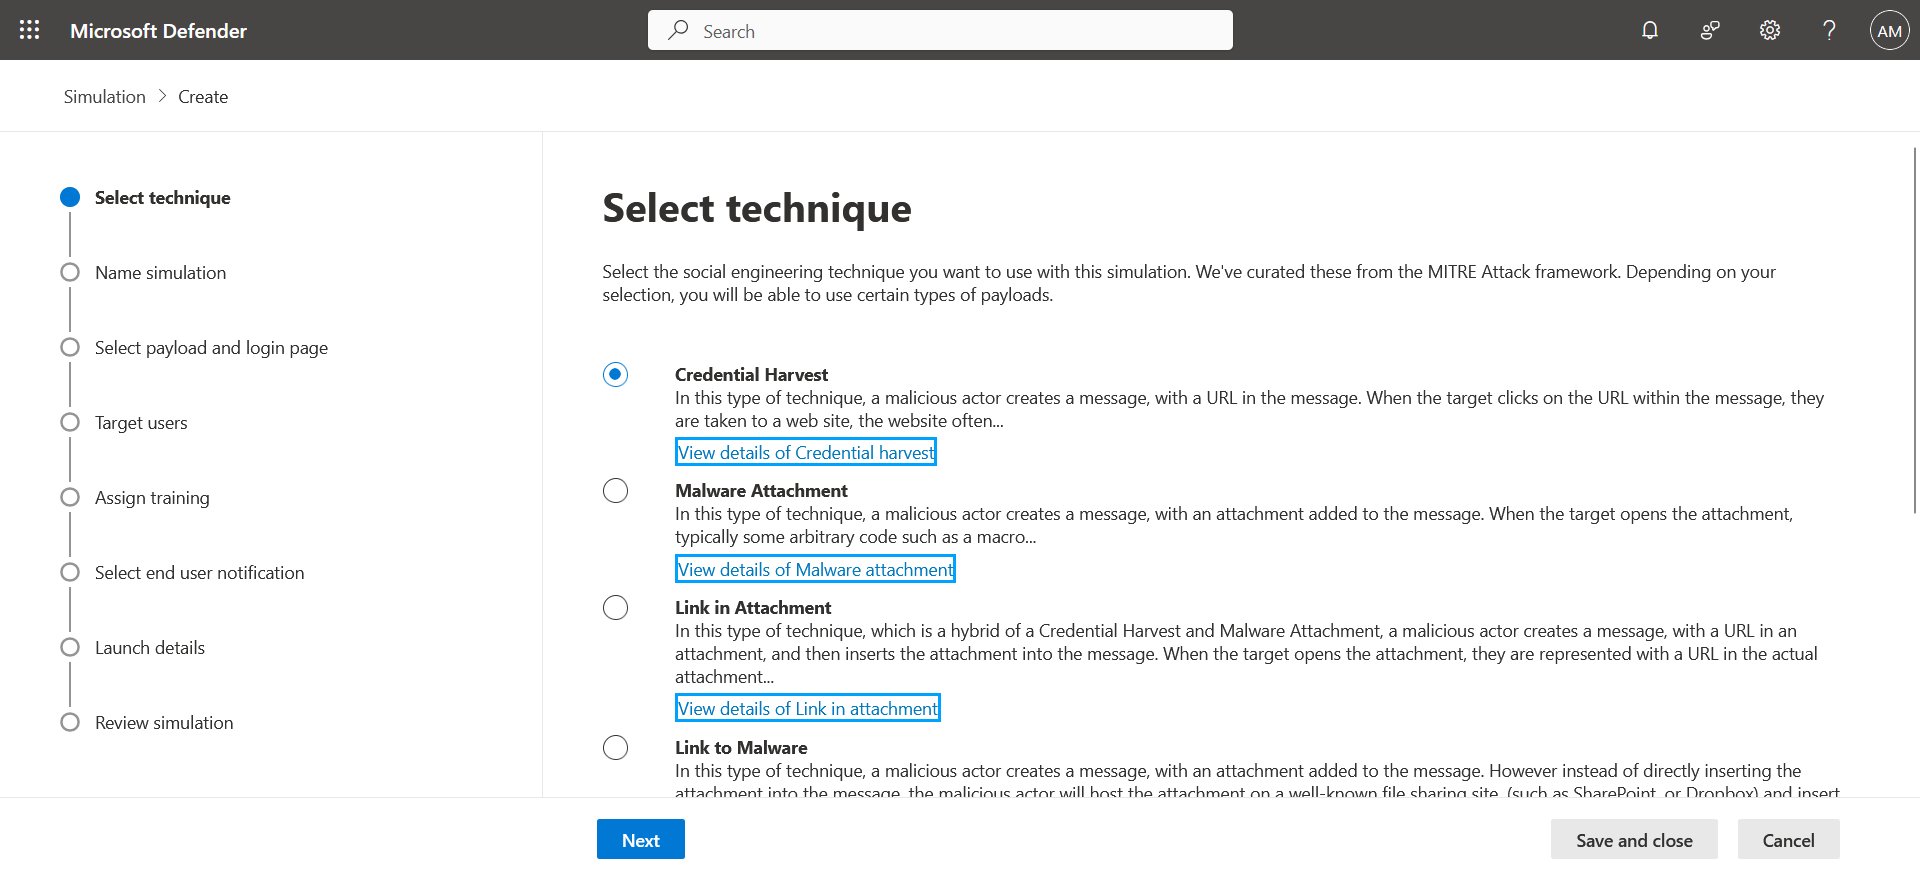Click the Next button
The height and width of the screenshot is (879, 1920).
[641, 839]
